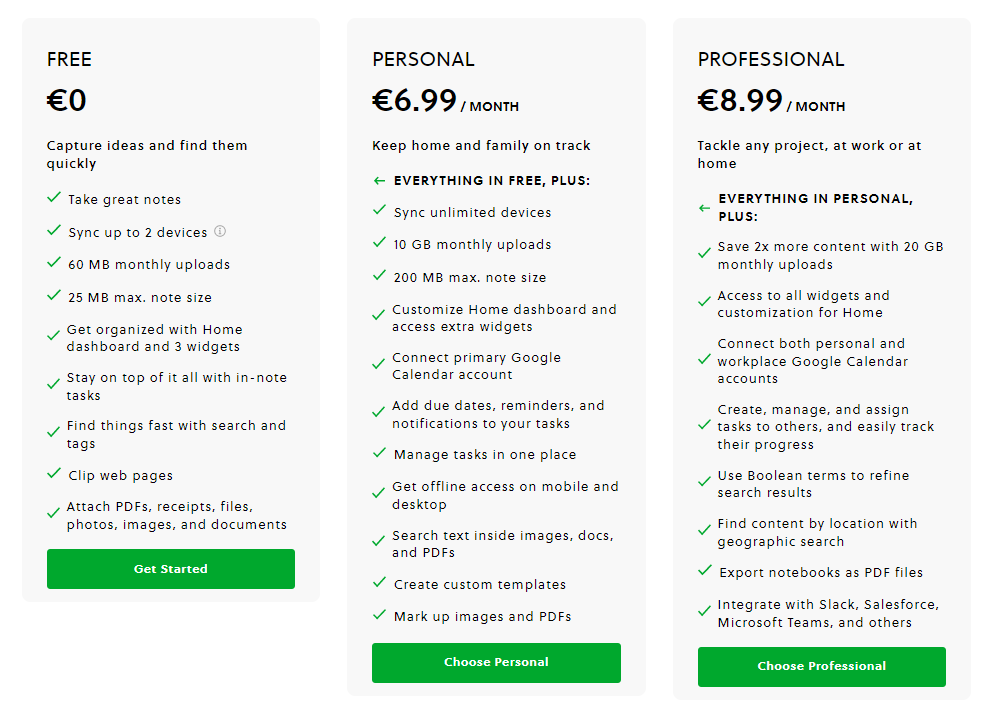Click the green arrow next to 'Everything in Free, Plus'
This screenshot has width=993, height=718.
(x=379, y=181)
